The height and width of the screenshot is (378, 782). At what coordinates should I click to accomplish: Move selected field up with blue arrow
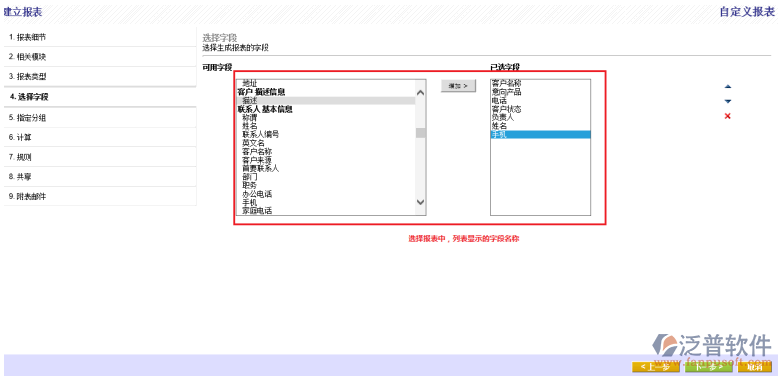tap(727, 87)
